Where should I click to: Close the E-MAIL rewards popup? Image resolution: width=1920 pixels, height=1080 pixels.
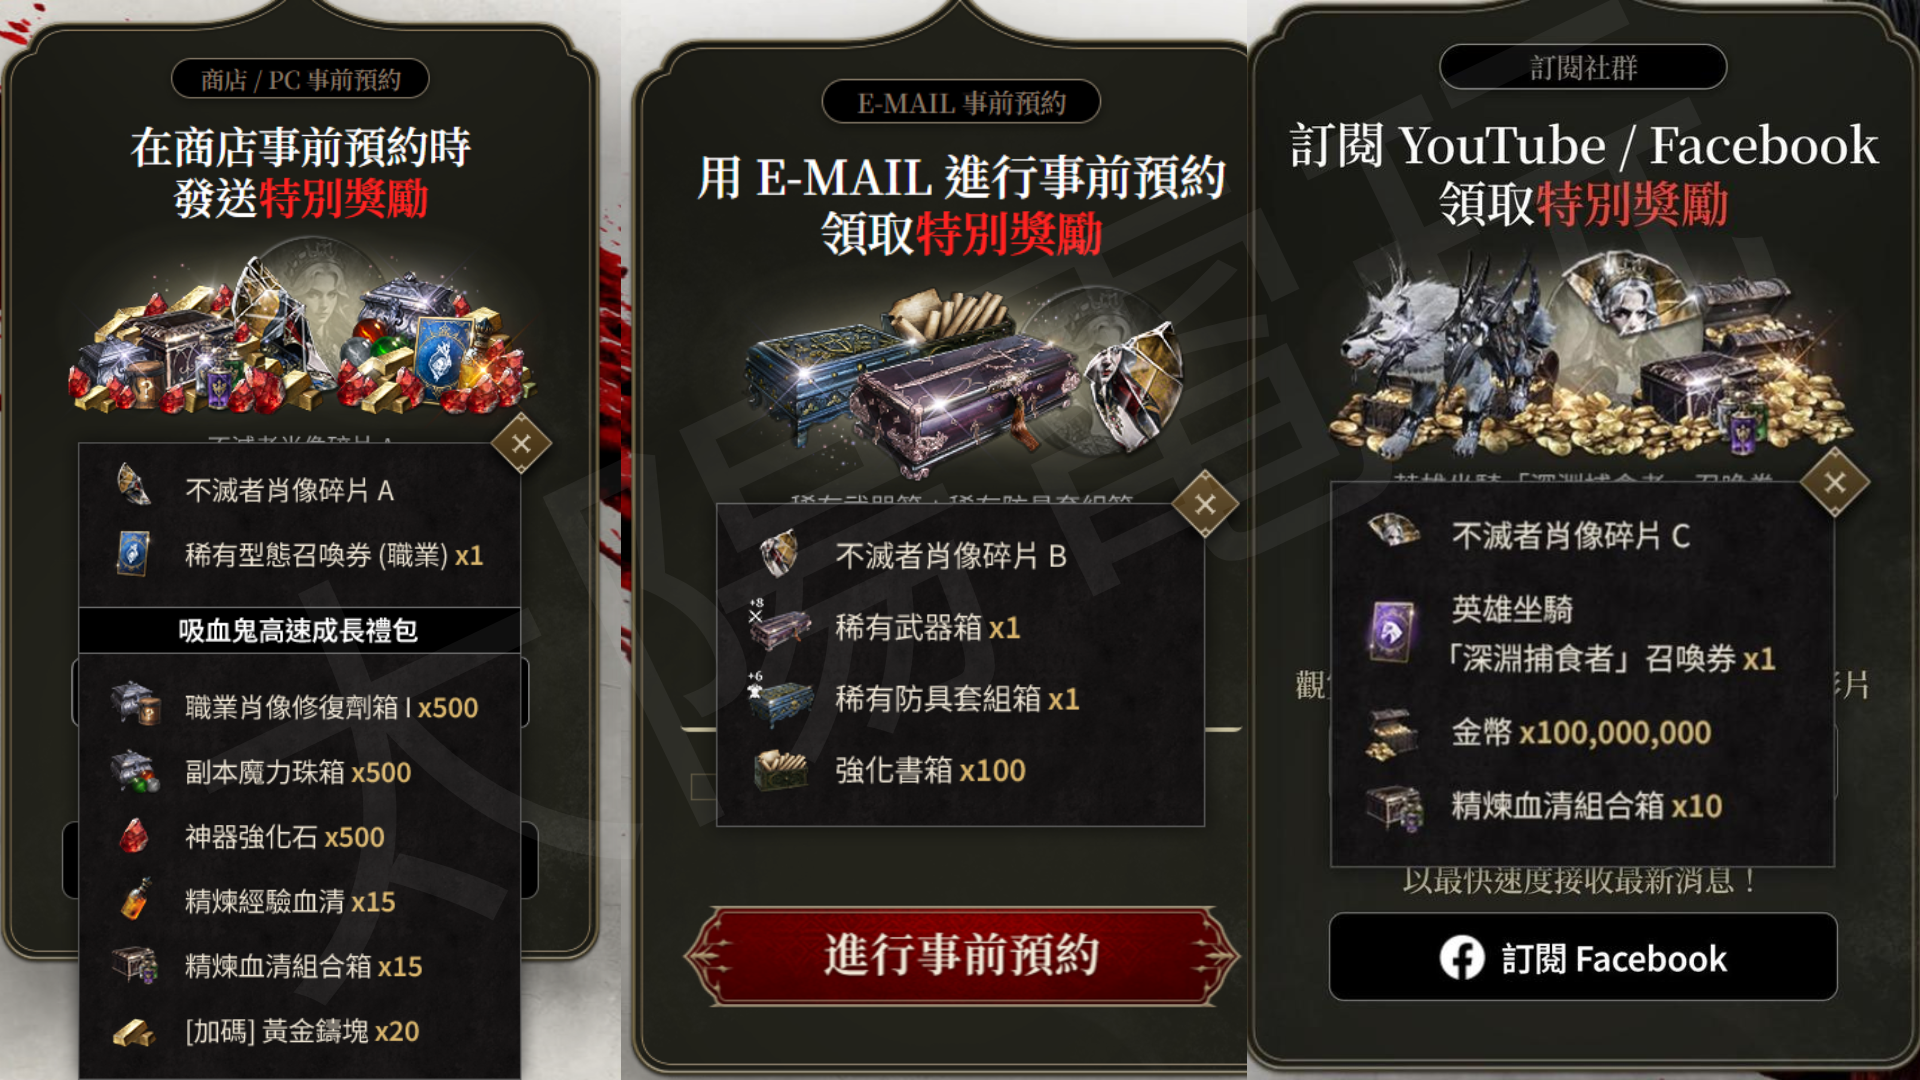tap(1205, 504)
